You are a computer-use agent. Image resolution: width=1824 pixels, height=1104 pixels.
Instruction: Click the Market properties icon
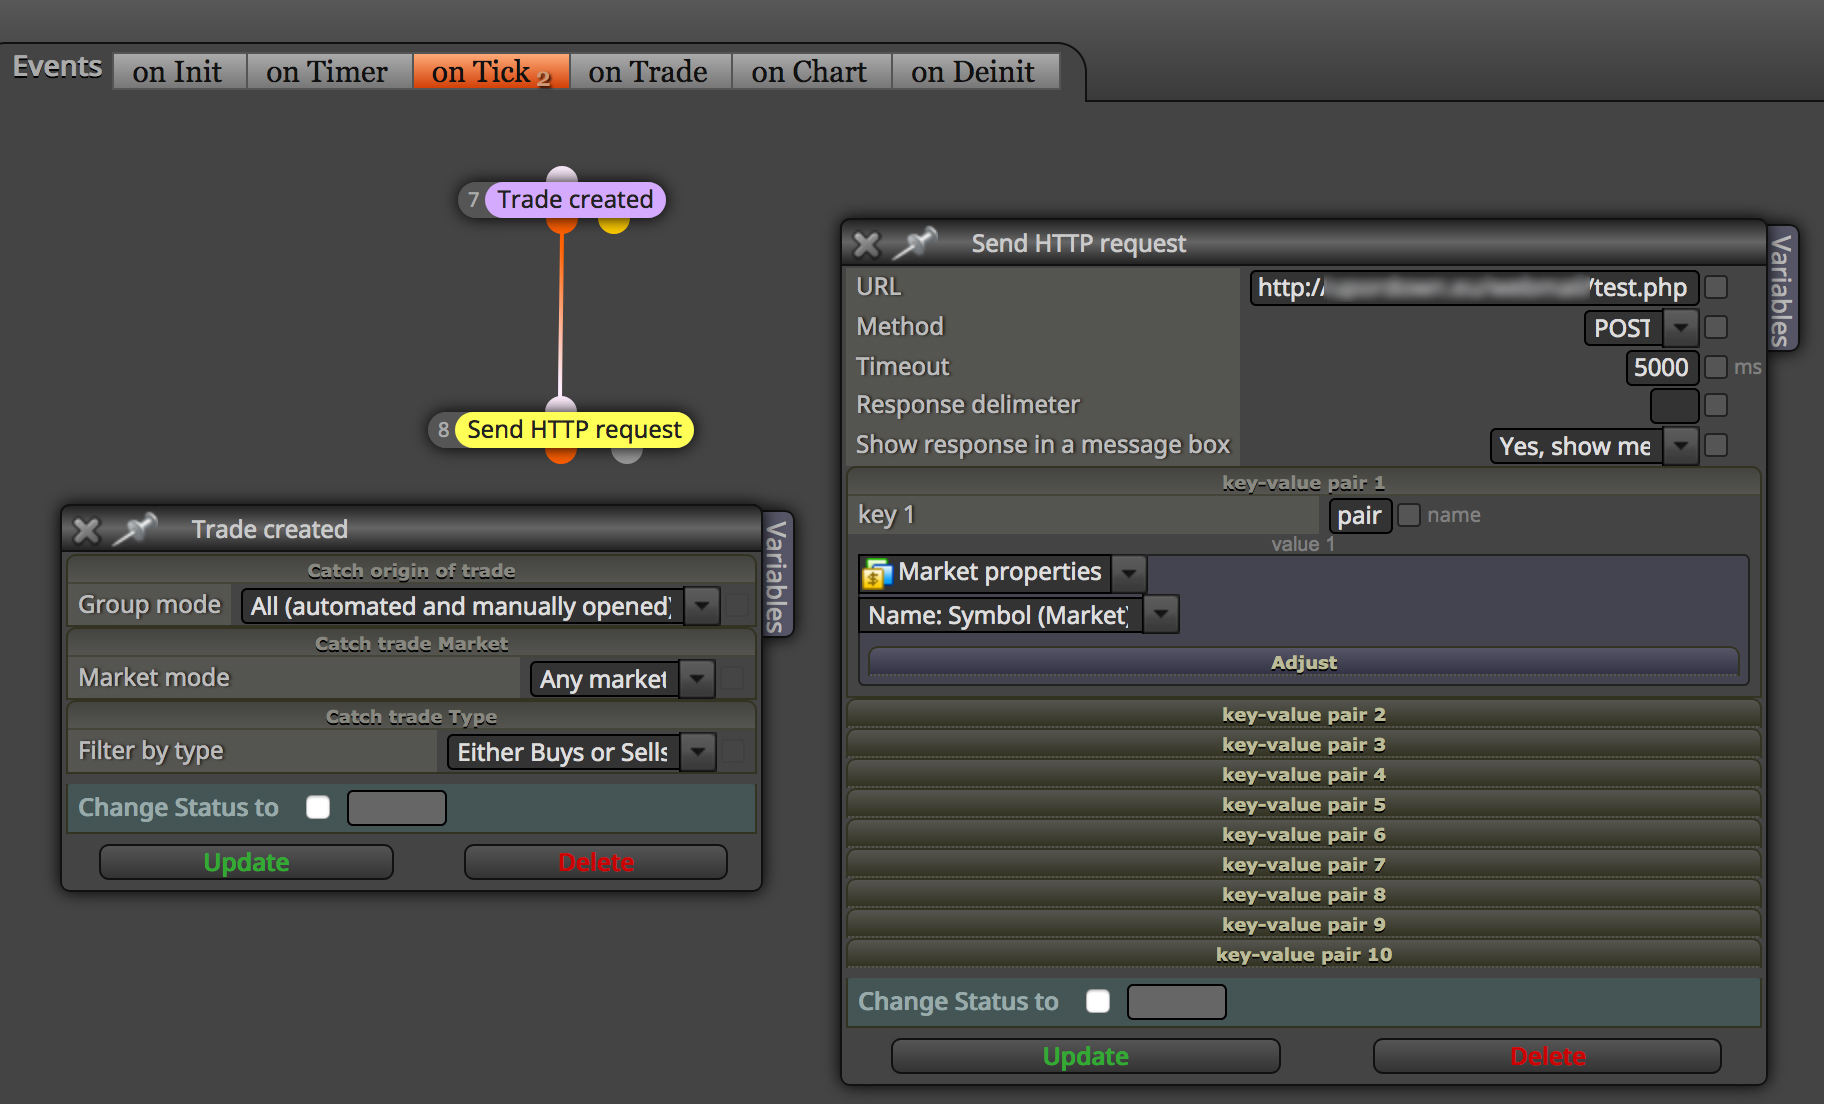tap(877, 573)
